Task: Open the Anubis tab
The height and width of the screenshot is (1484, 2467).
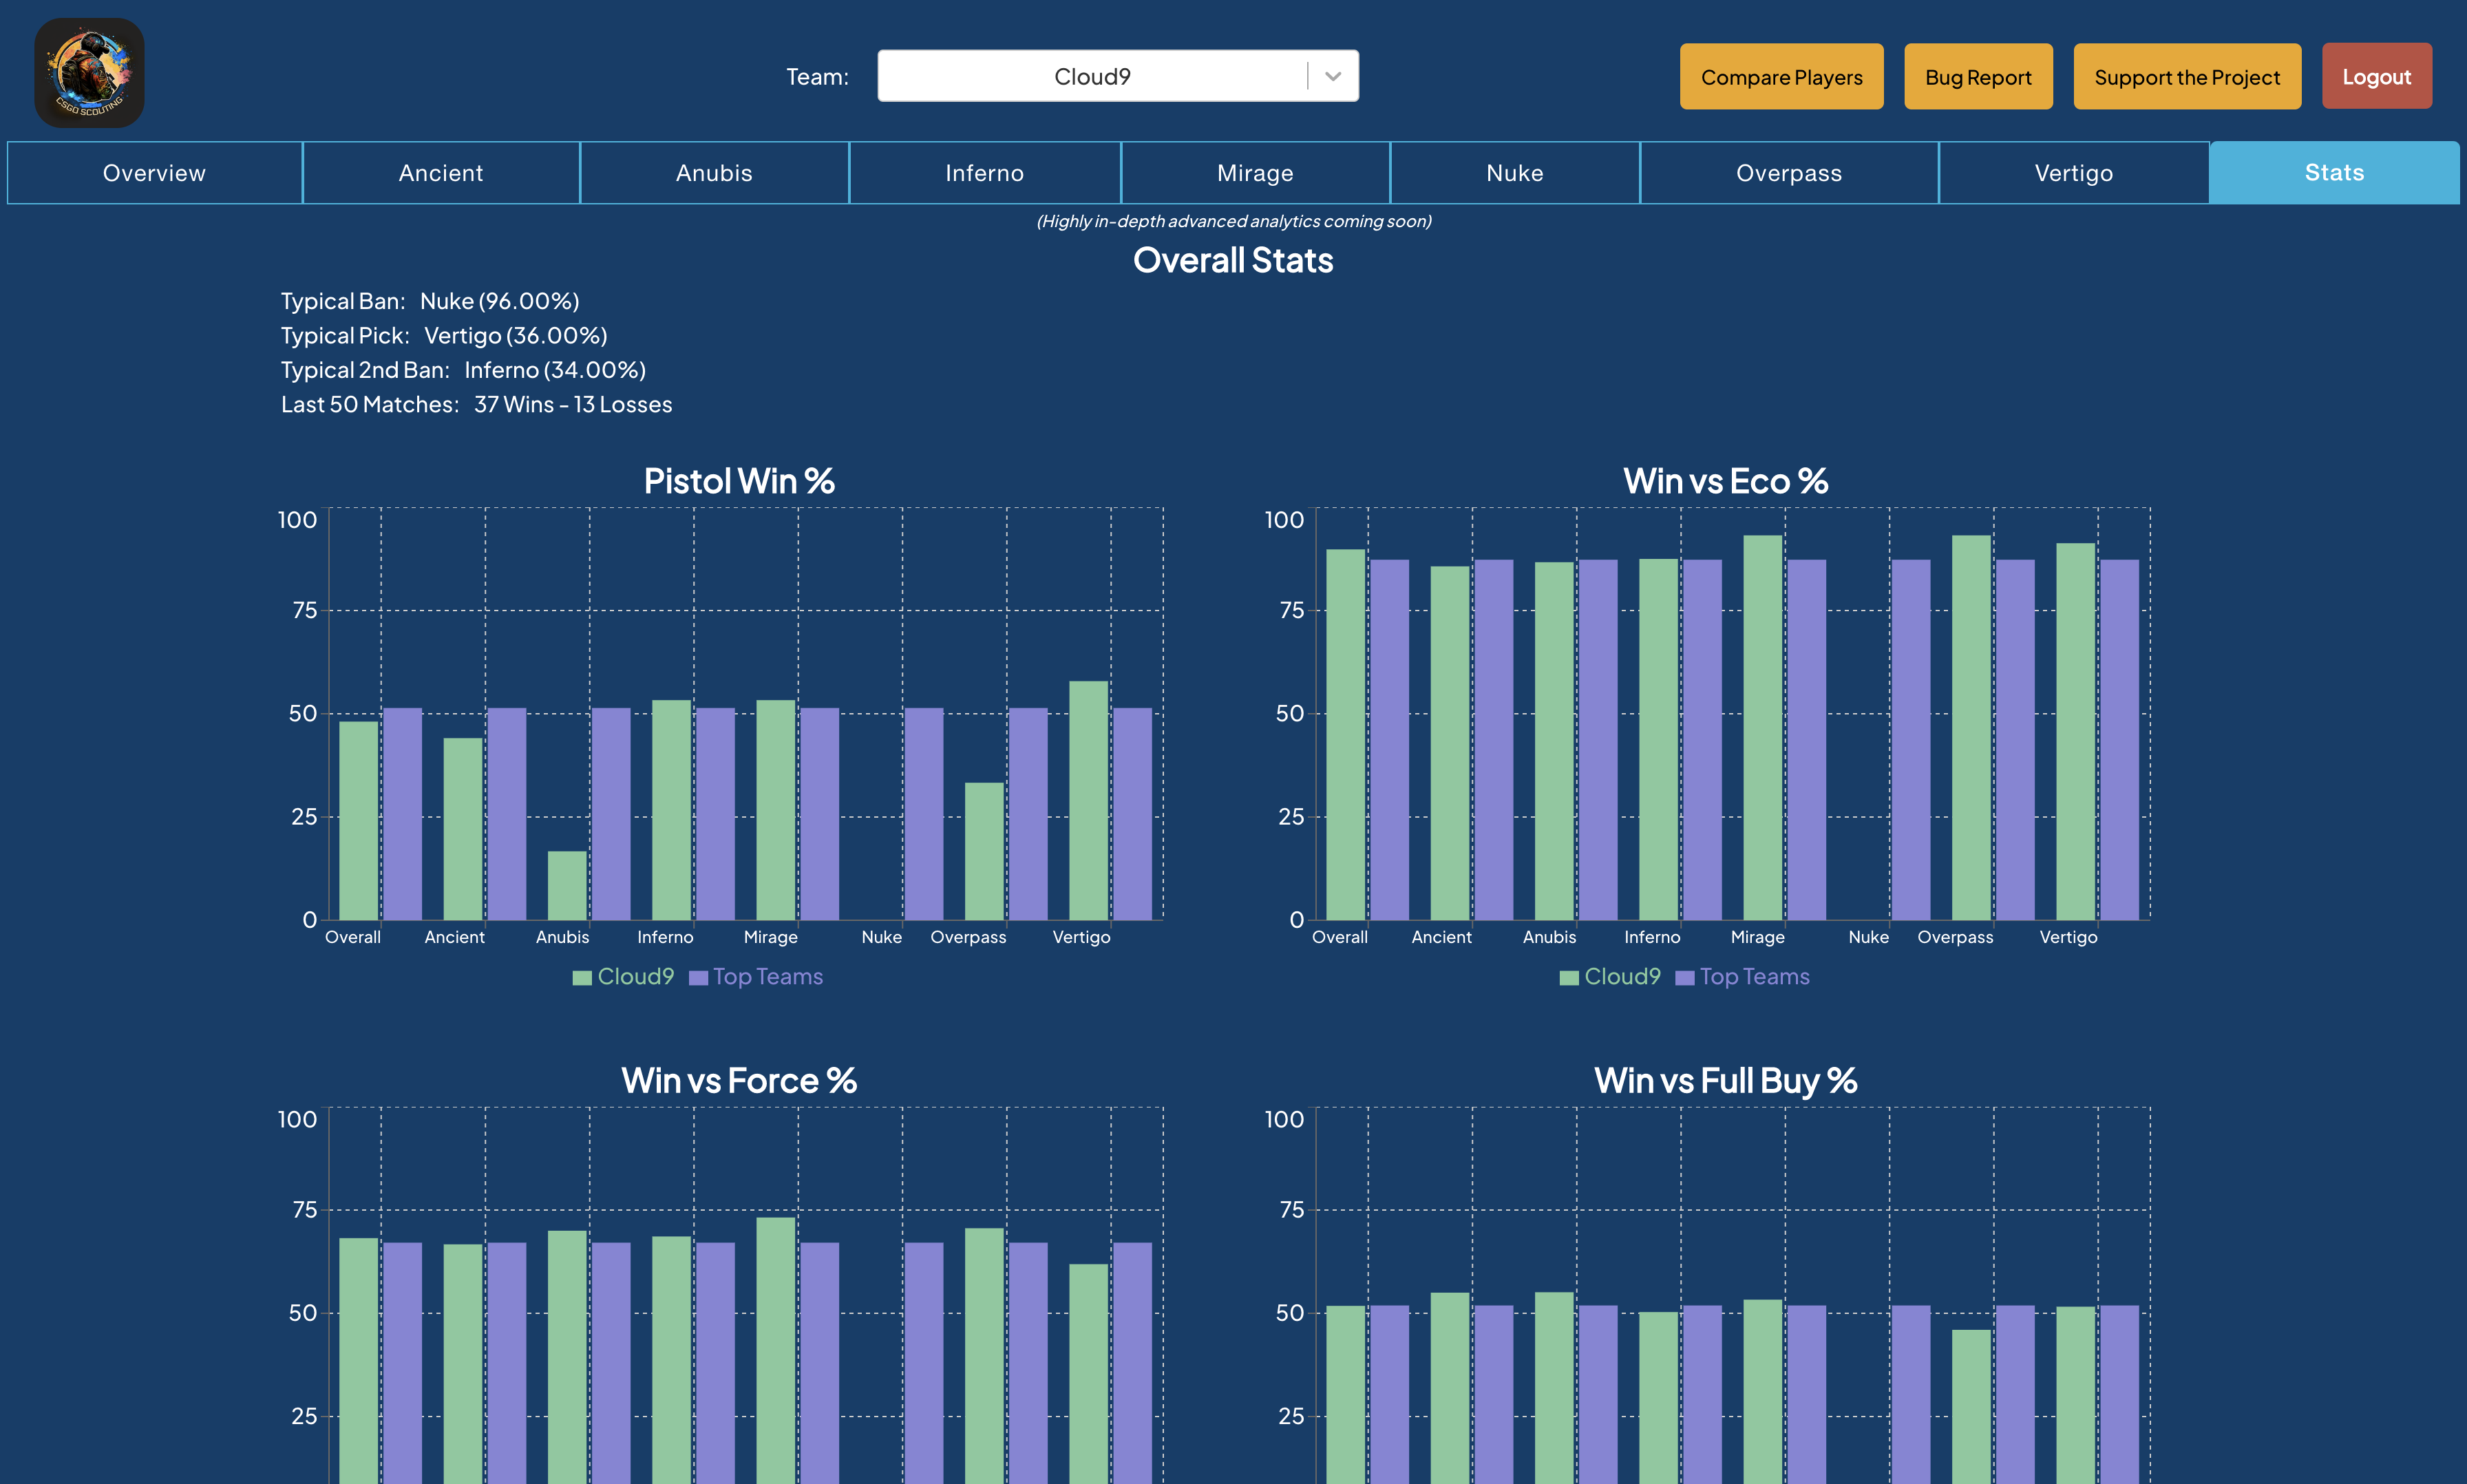Action: tap(714, 173)
